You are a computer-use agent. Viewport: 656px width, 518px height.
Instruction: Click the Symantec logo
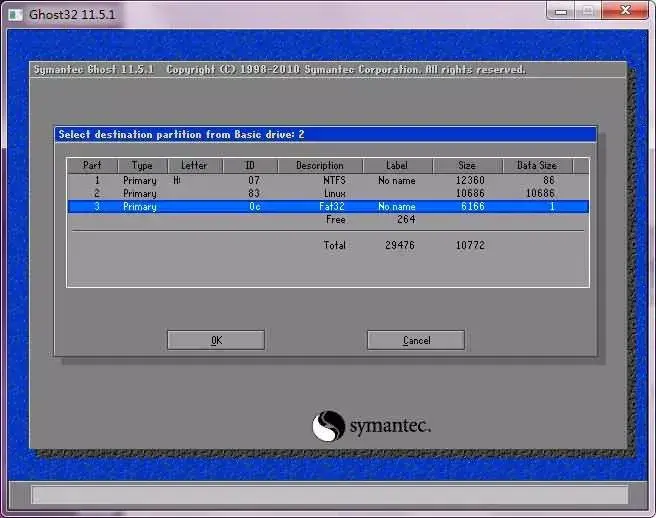click(x=371, y=426)
